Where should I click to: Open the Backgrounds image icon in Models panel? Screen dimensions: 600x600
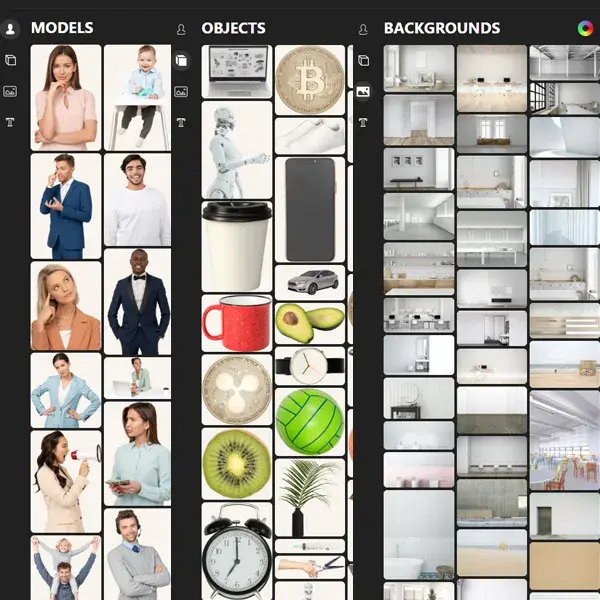pyautogui.click(x=10, y=91)
